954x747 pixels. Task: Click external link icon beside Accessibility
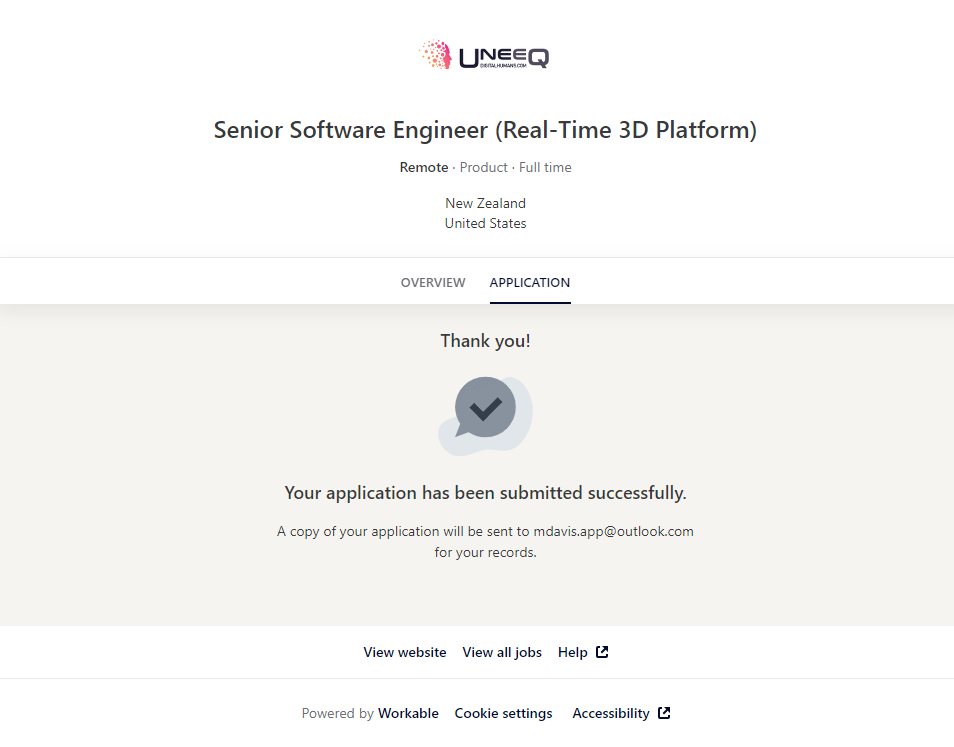click(664, 713)
